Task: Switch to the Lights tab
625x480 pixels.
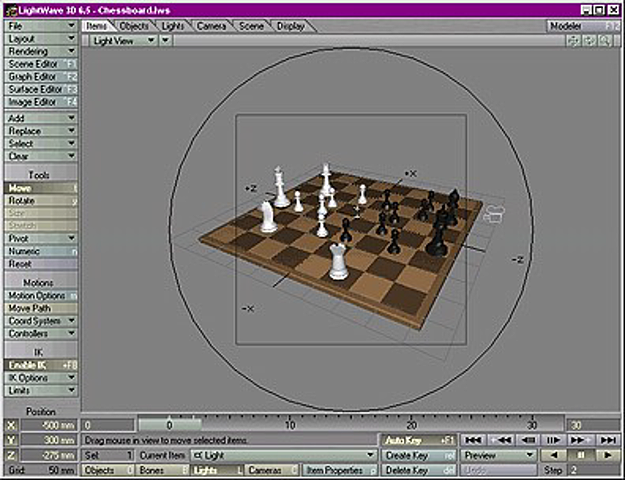Action: (173, 26)
